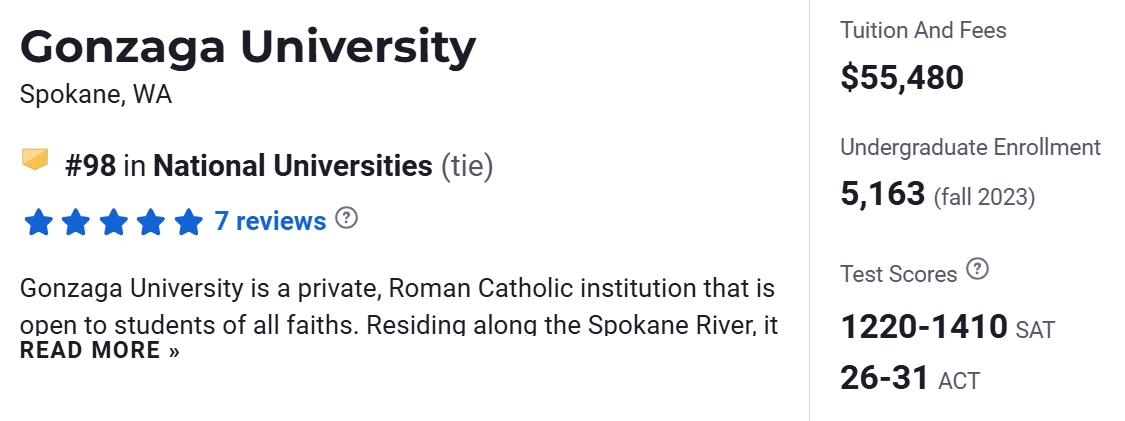The height and width of the screenshot is (421, 1125).
Task: Click the second blue rating star
Action: (x=76, y=222)
